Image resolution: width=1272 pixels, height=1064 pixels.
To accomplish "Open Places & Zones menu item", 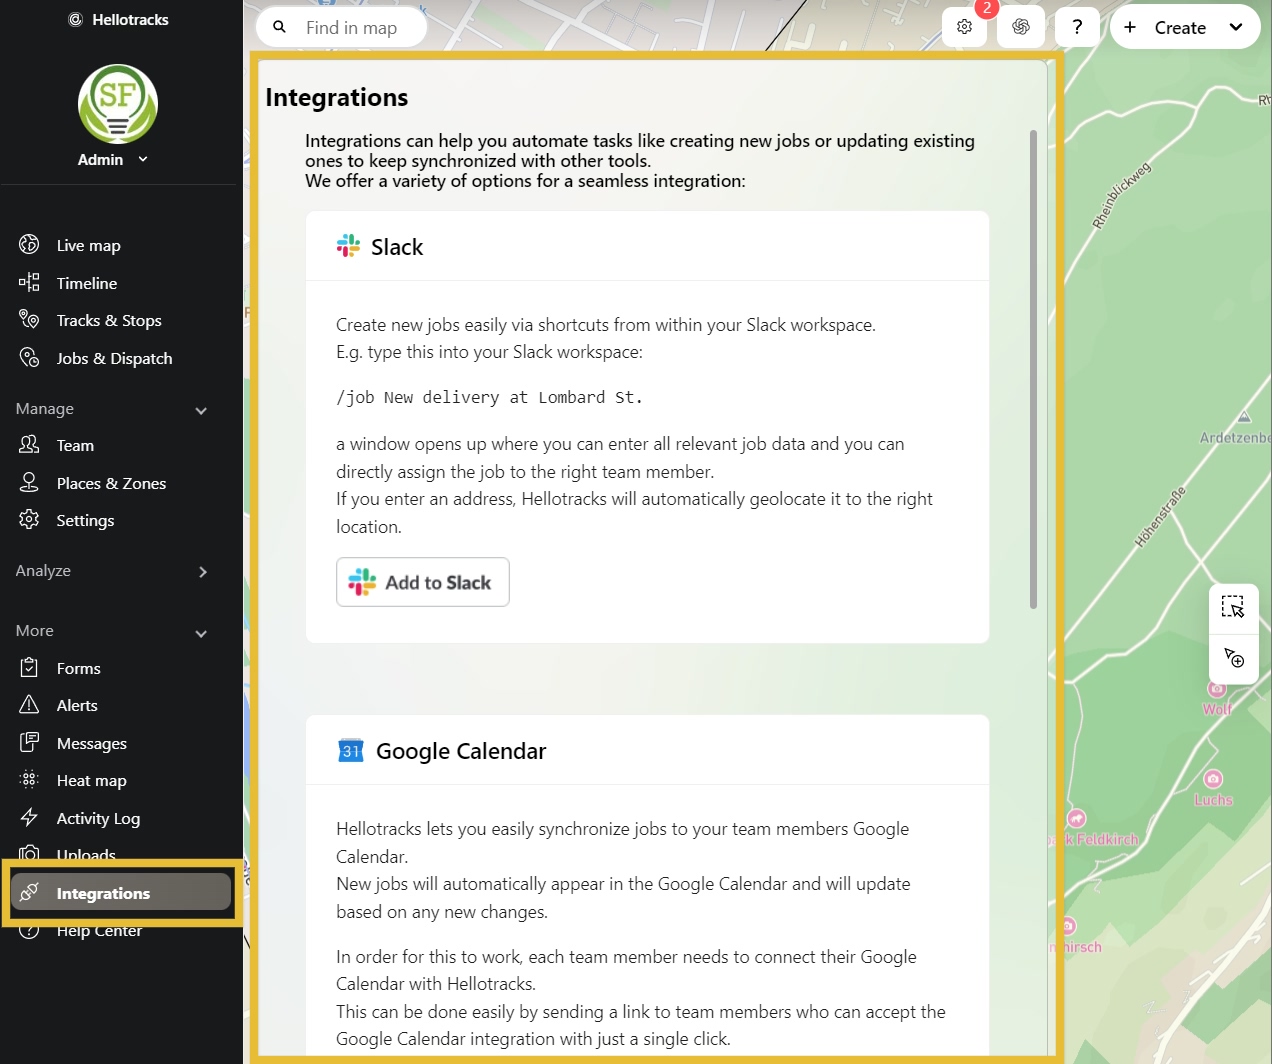I will pyautogui.click(x=111, y=483).
